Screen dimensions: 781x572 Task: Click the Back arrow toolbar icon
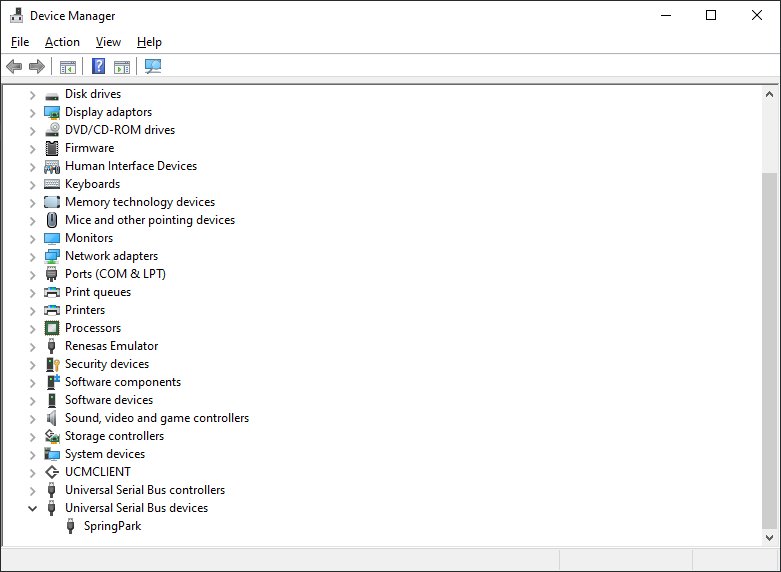14,66
